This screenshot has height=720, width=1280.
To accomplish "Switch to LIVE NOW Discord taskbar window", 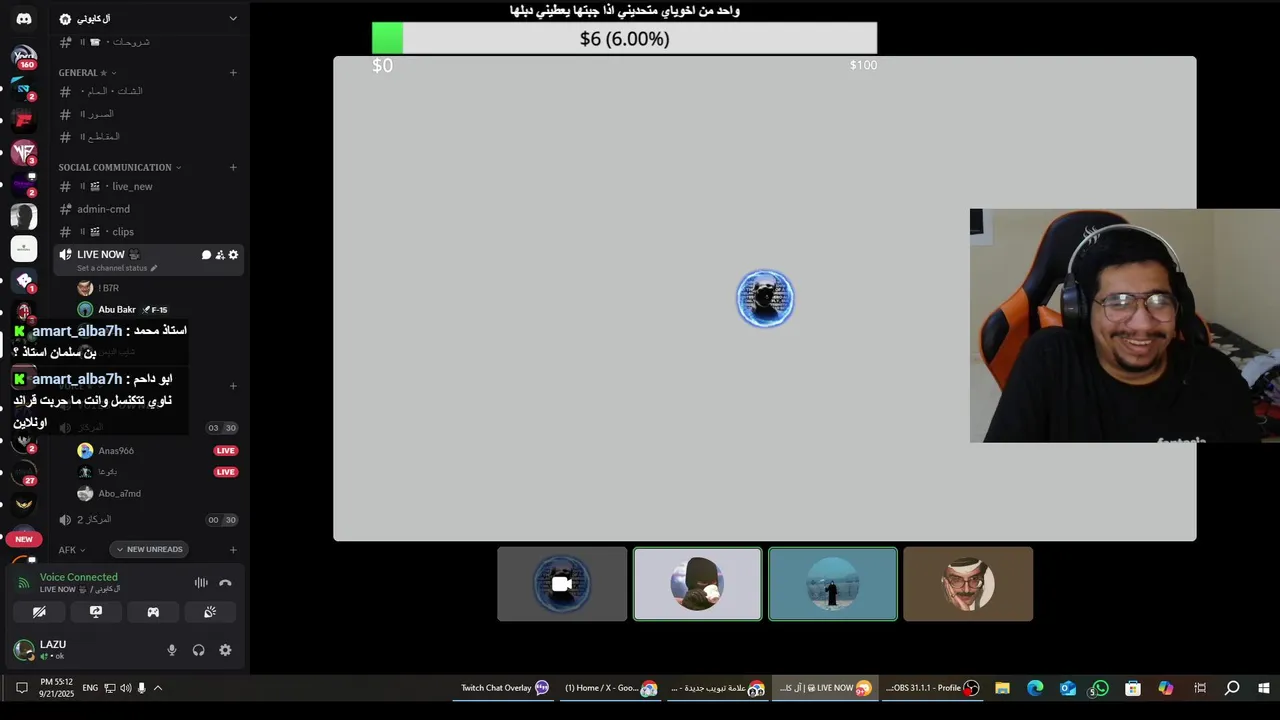I will click(x=824, y=688).
